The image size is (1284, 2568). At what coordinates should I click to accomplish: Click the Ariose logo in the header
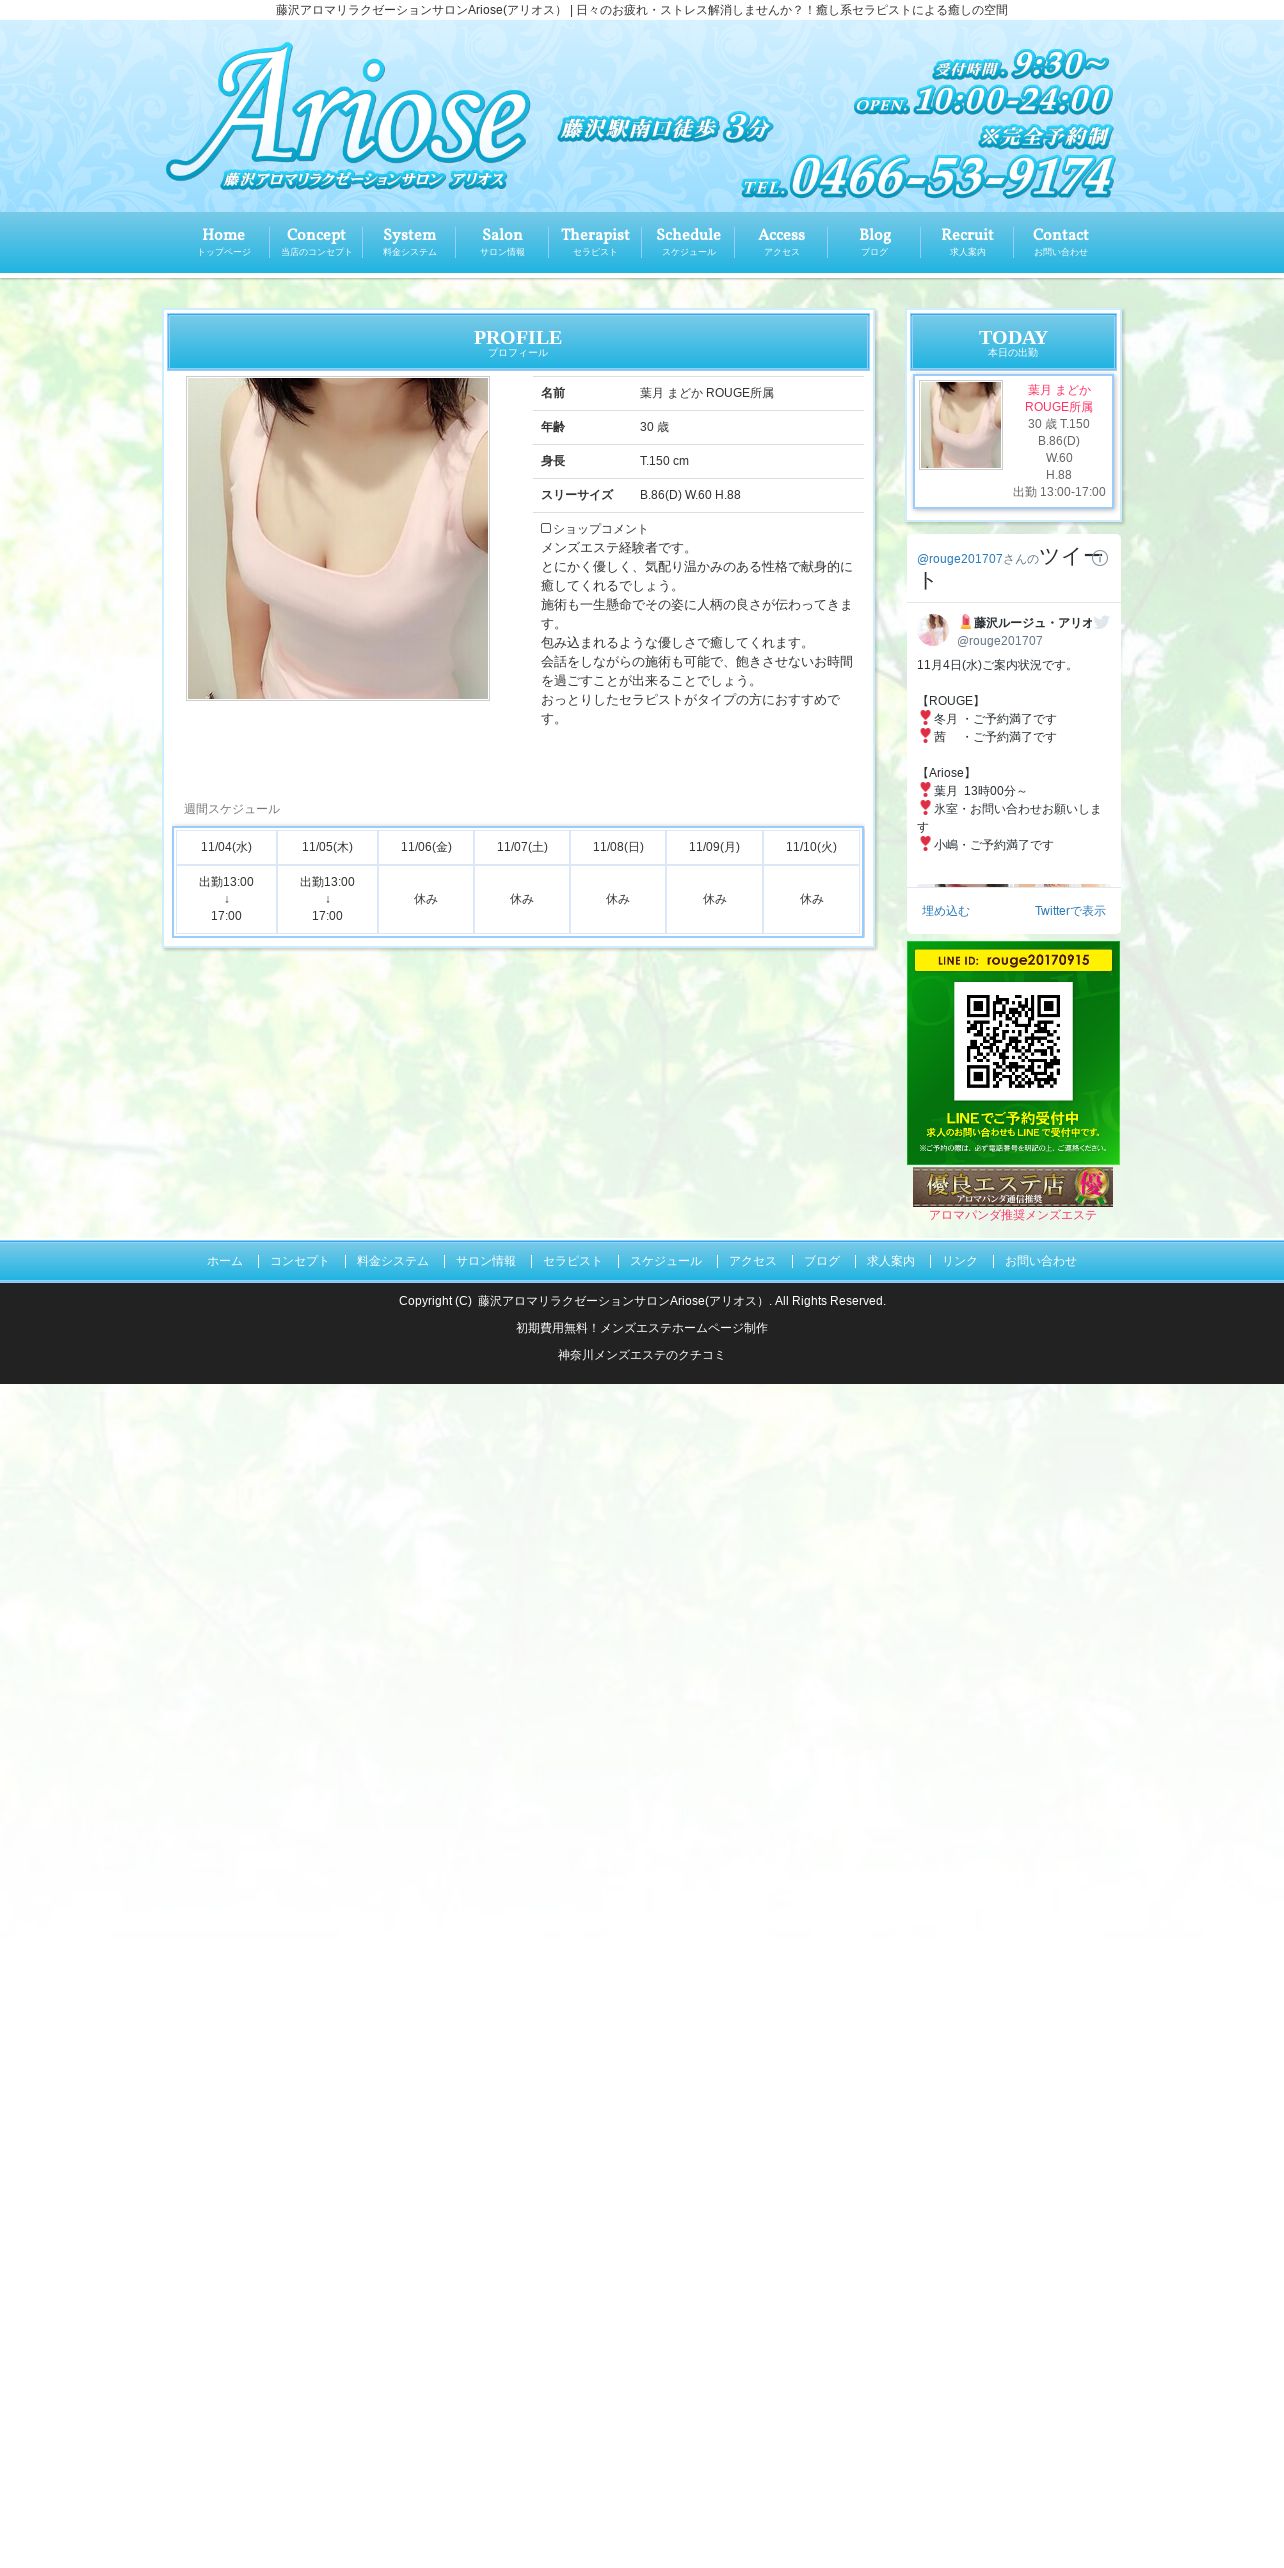point(348,117)
